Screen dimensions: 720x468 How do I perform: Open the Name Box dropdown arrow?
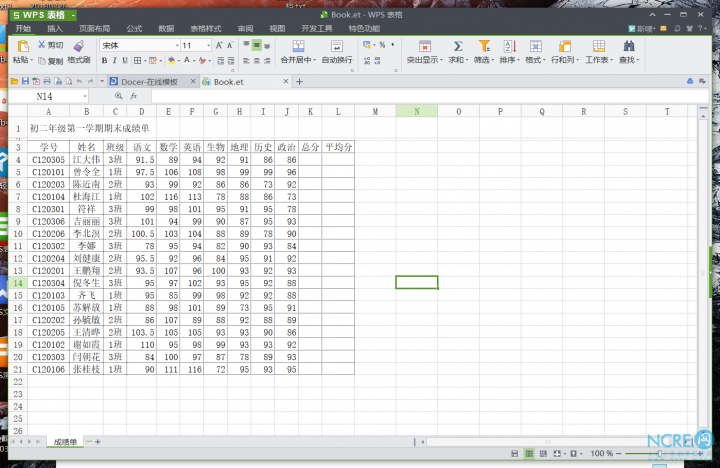(85, 96)
